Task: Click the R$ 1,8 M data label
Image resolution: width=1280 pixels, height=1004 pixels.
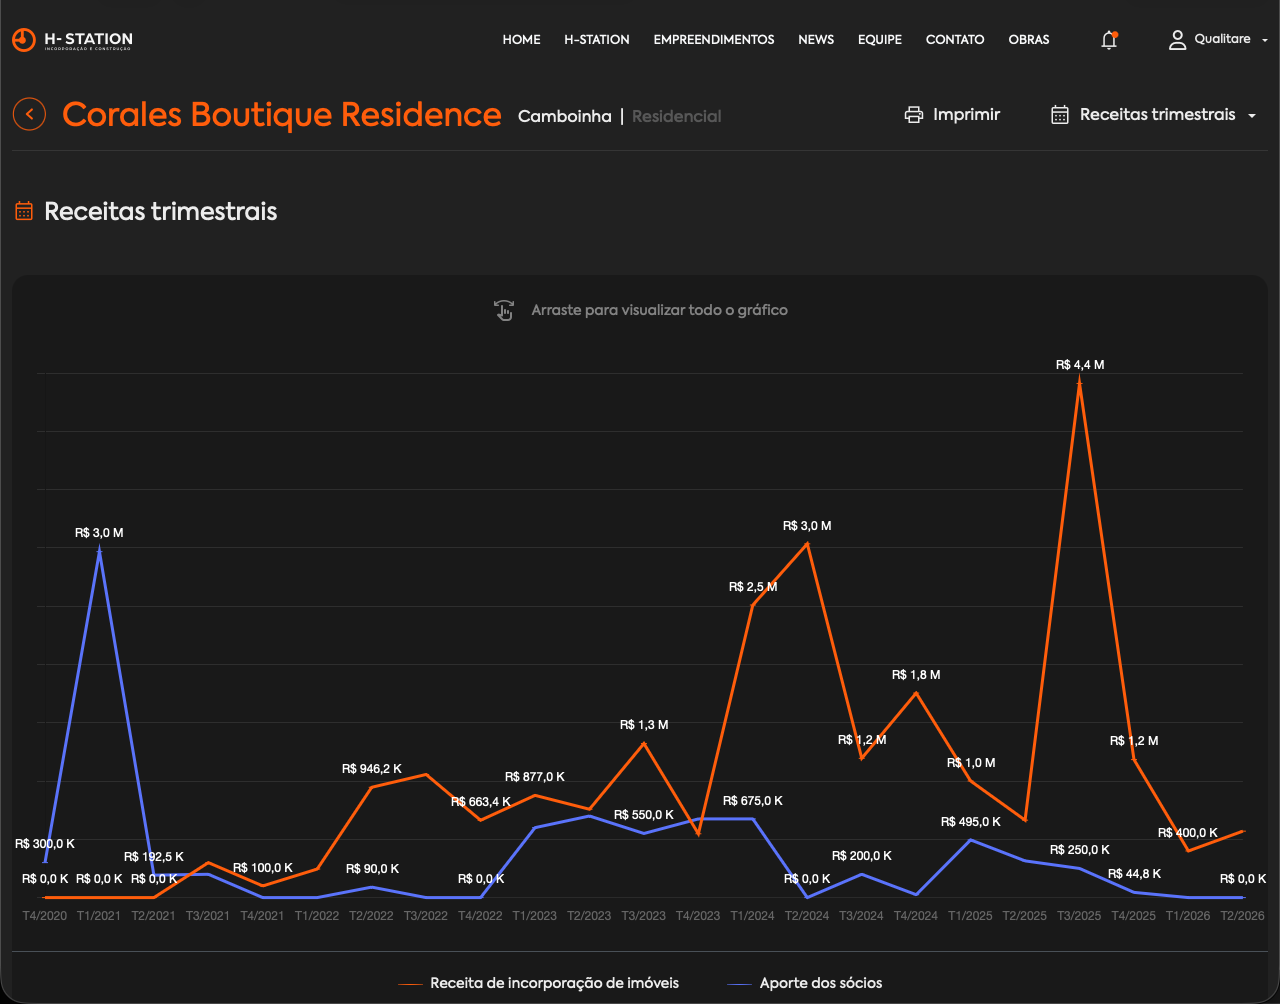Action: [916, 675]
